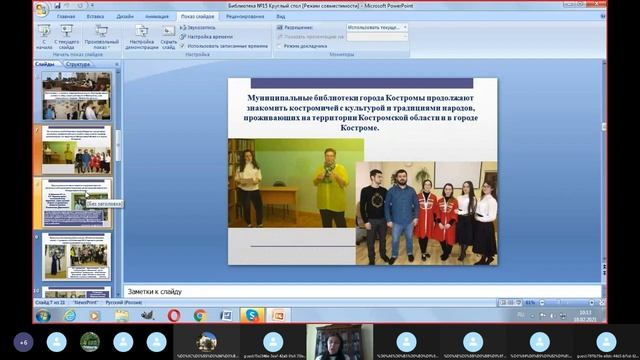640x360 pixels.
Task: Switch to Структура outline tab
Action: click(78, 64)
